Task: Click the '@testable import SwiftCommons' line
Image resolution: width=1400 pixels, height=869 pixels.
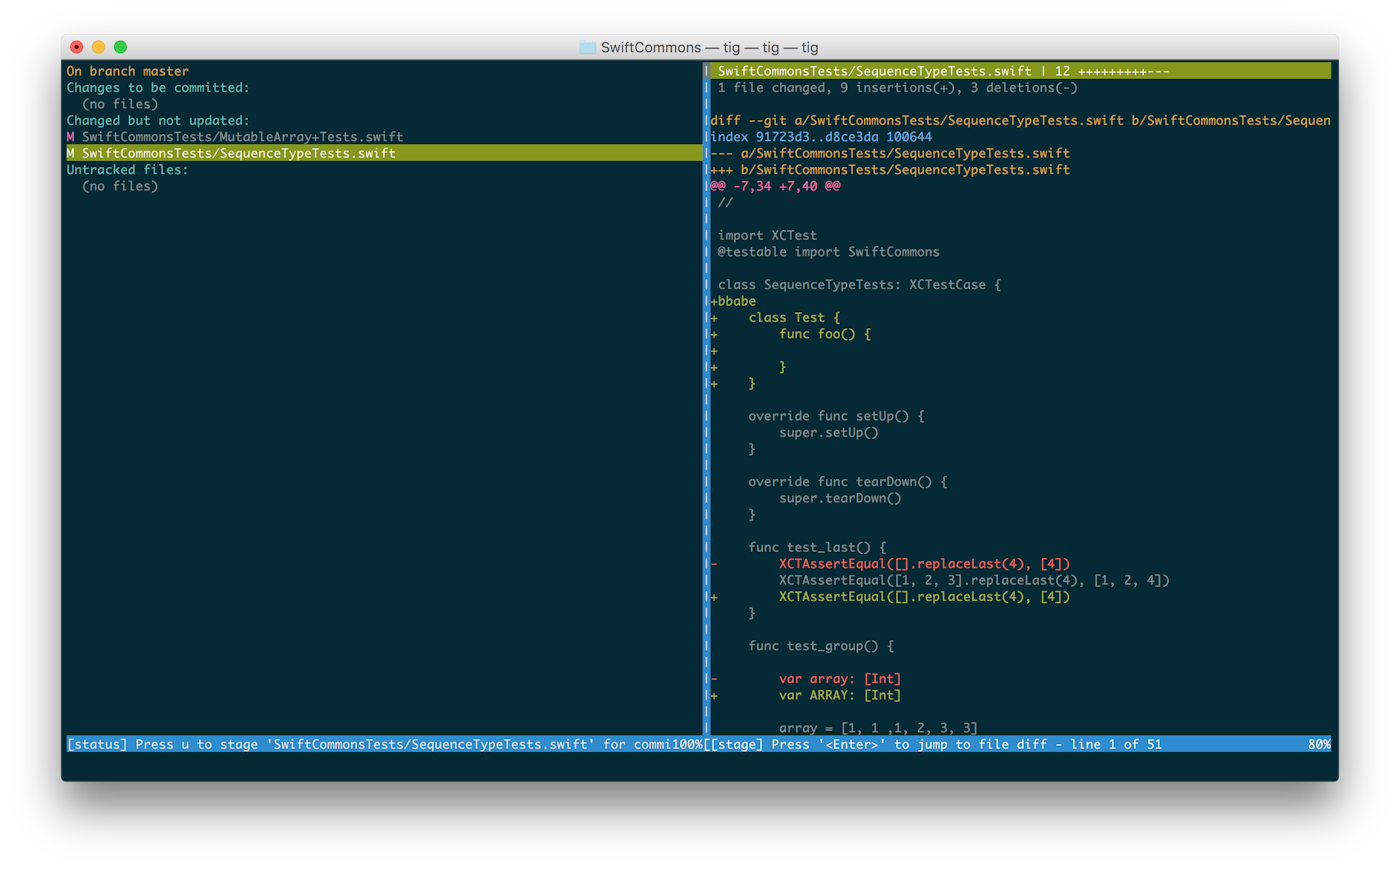Action: [828, 252]
